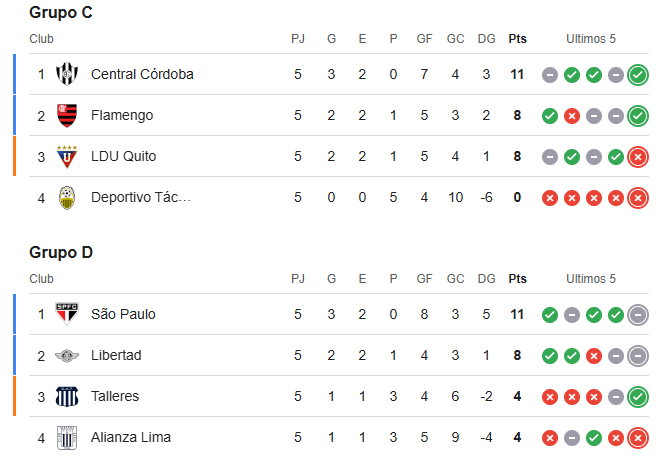Screen dimensions: 669x458
Task: Click São Paulo's most recent draw icon
Action: click(638, 315)
